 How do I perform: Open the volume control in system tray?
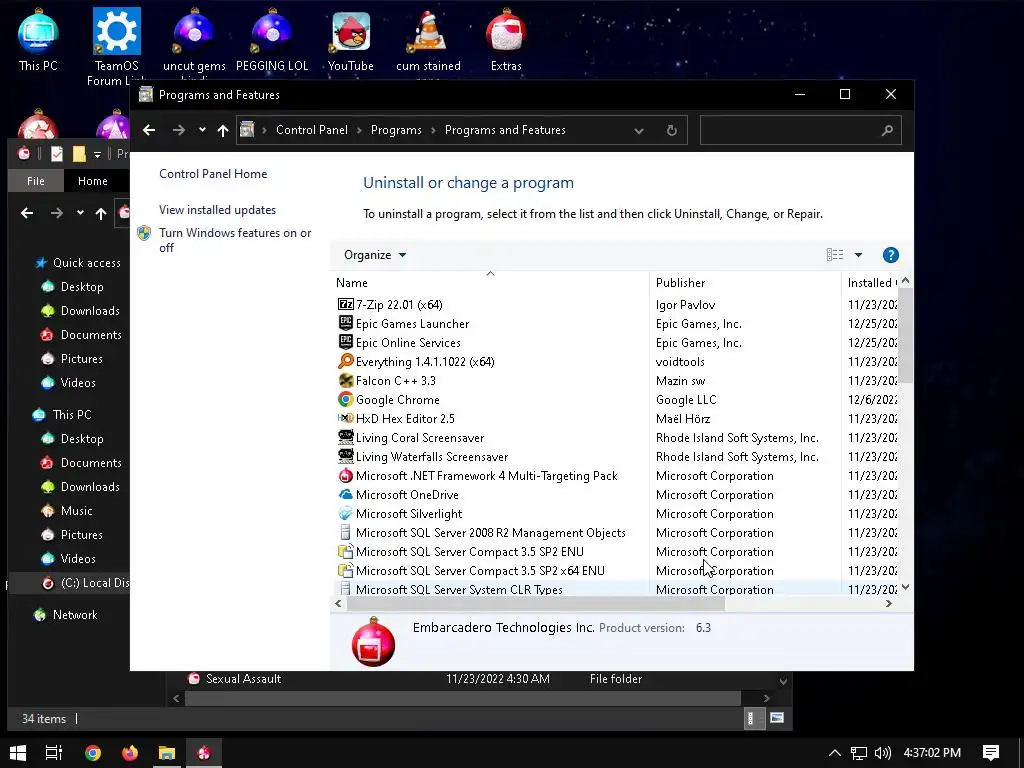point(882,753)
